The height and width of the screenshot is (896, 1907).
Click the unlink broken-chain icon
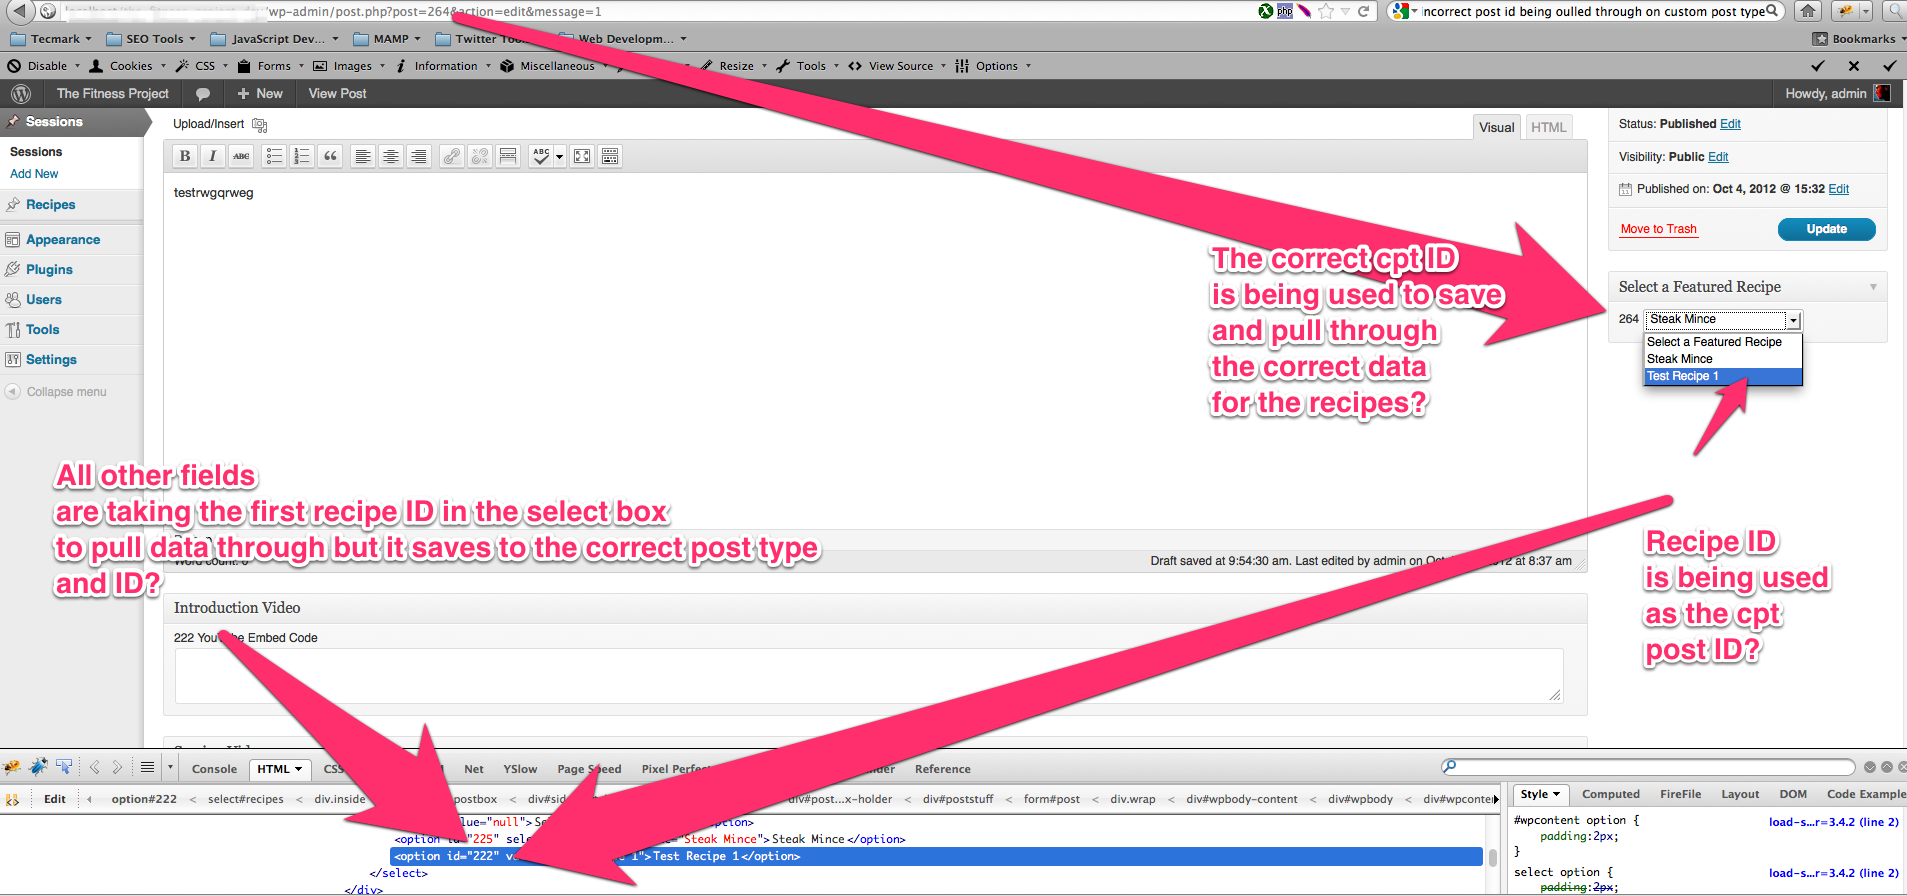[480, 156]
